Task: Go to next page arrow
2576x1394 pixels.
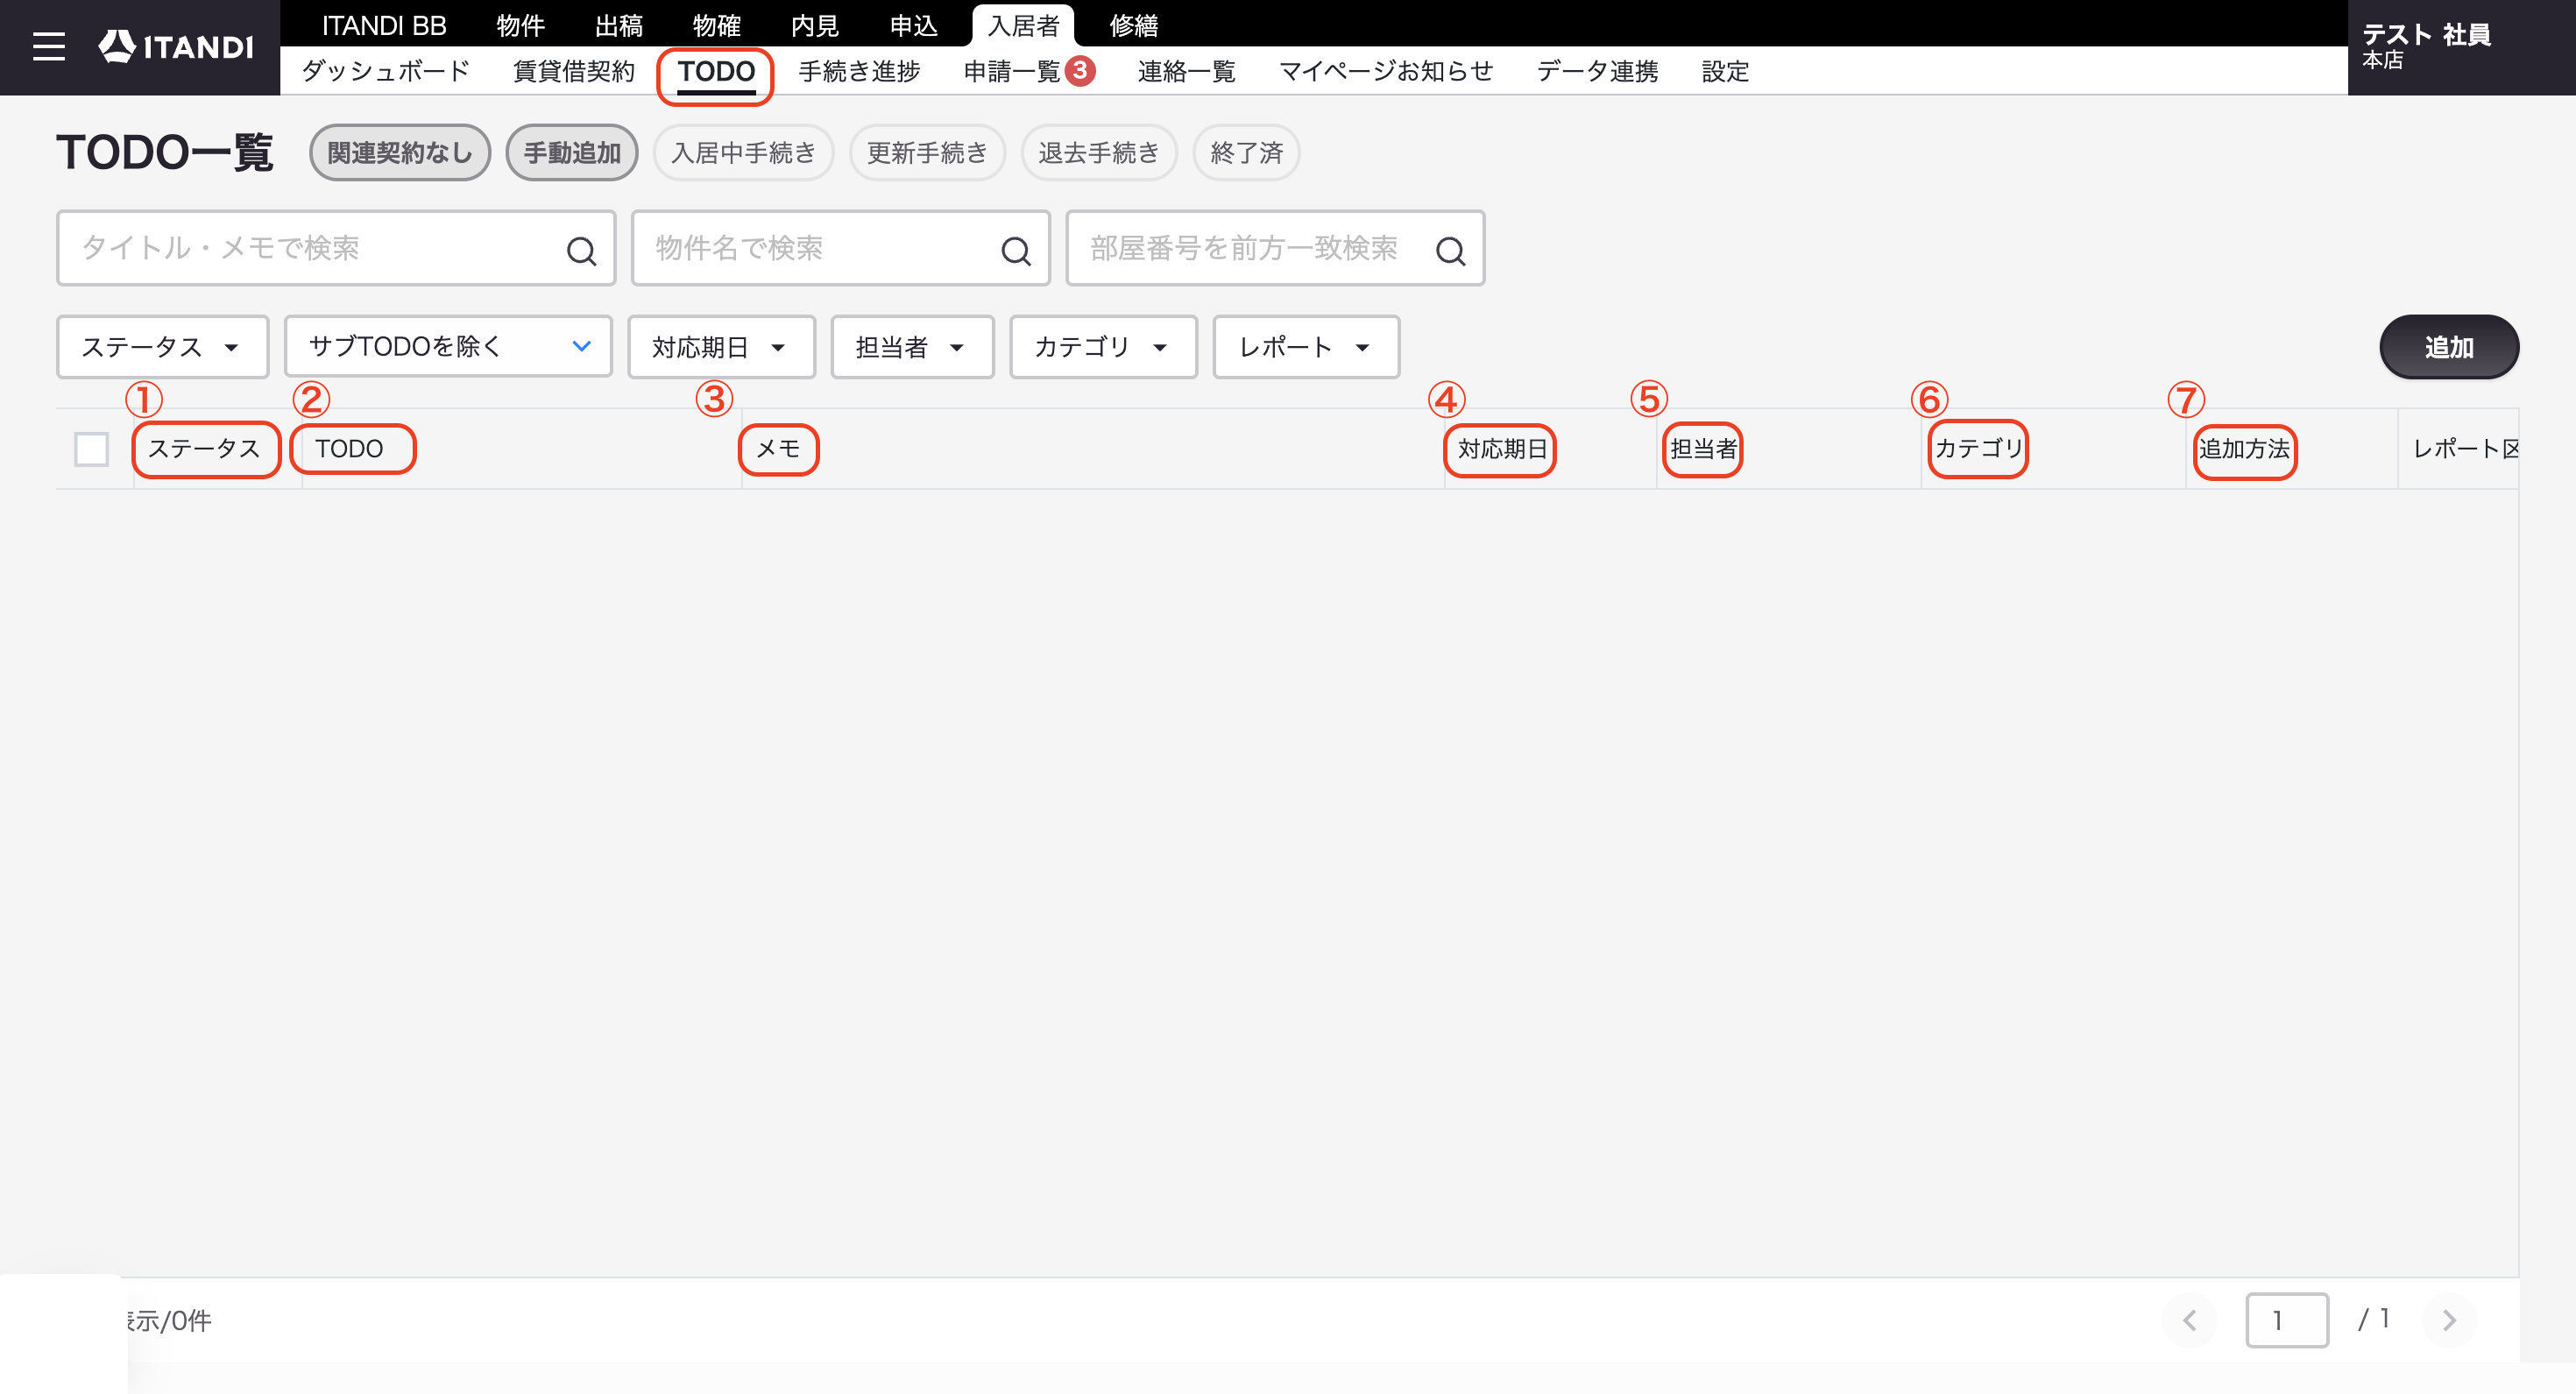Action: click(2449, 1320)
